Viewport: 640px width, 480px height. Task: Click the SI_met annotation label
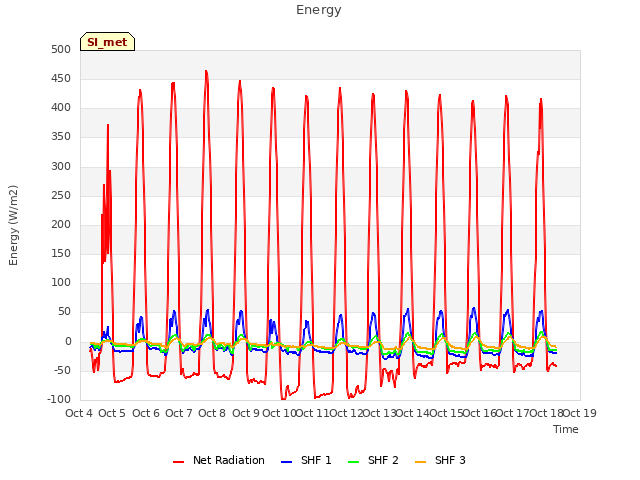(107, 42)
